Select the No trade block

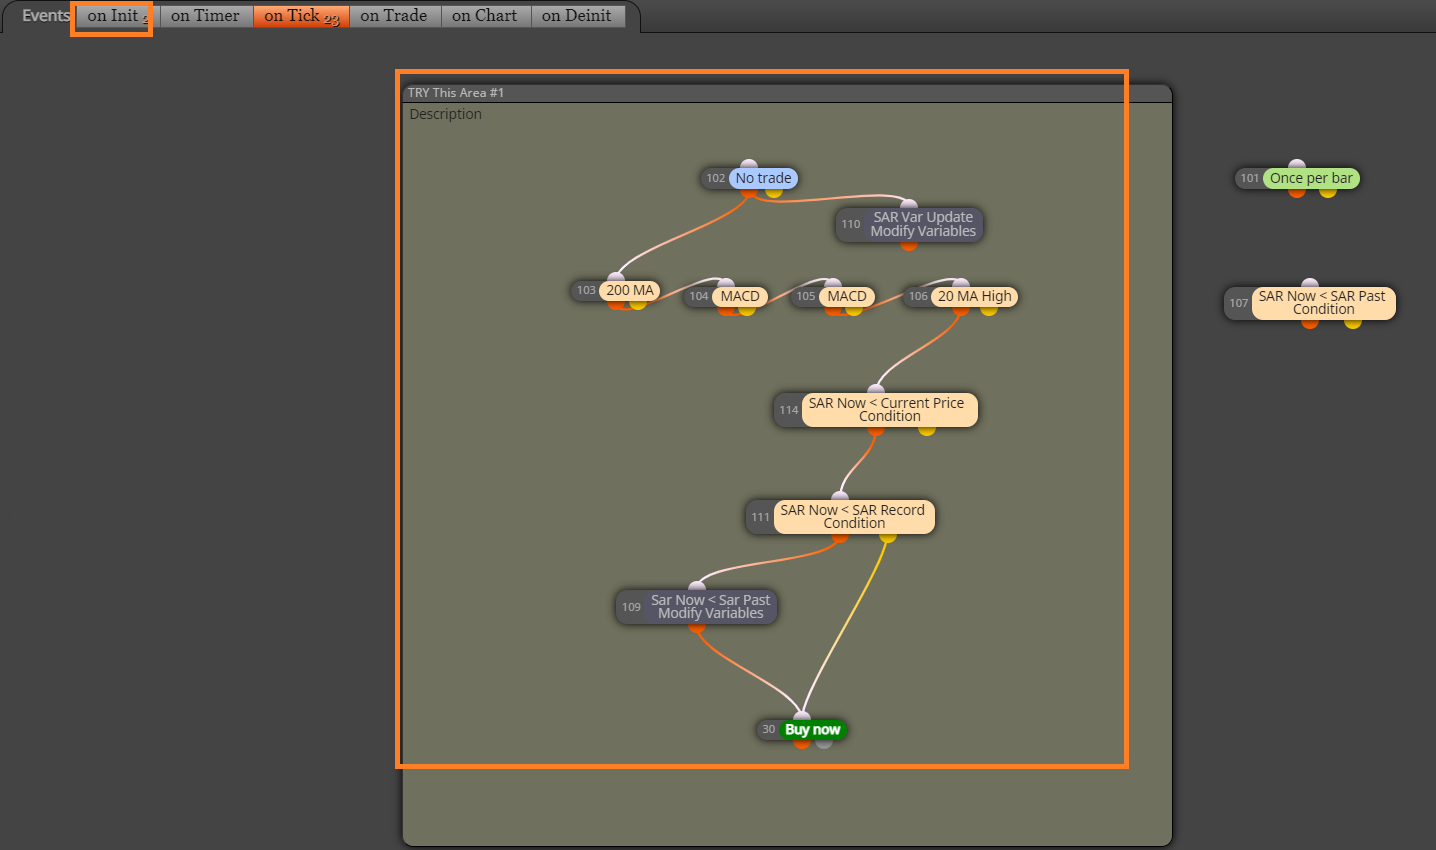[x=764, y=178]
